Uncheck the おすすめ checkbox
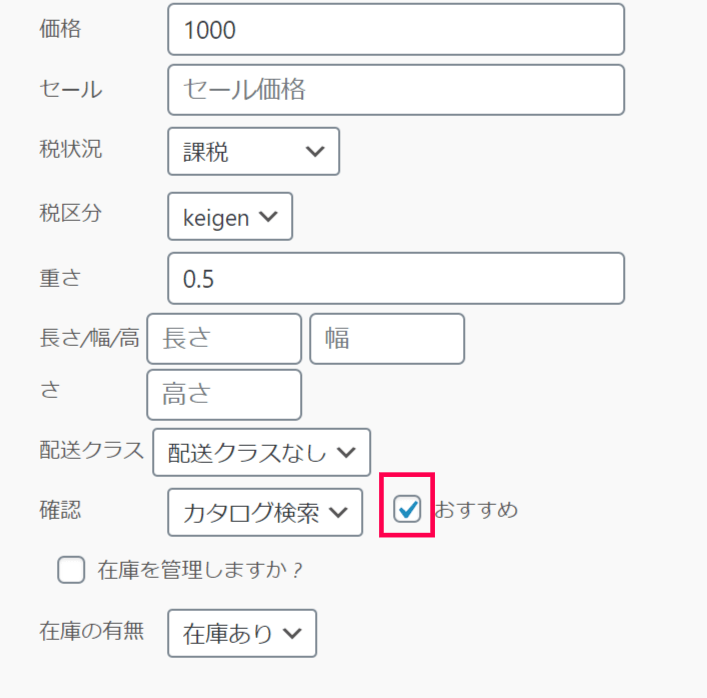The width and height of the screenshot is (707, 698). point(407,509)
